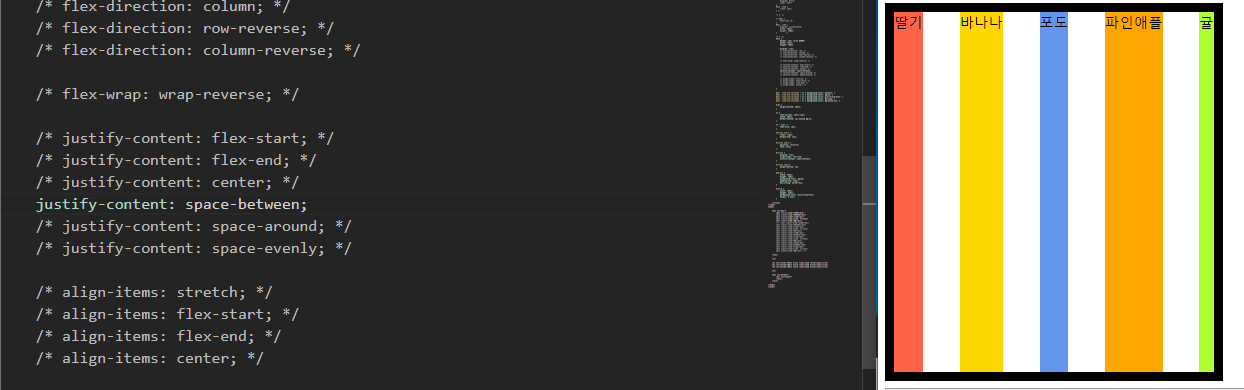Click the 'flex-wrap: wrap-reverse' comment line
The width and height of the screenshot is (1244, 390).
(167, 94)
